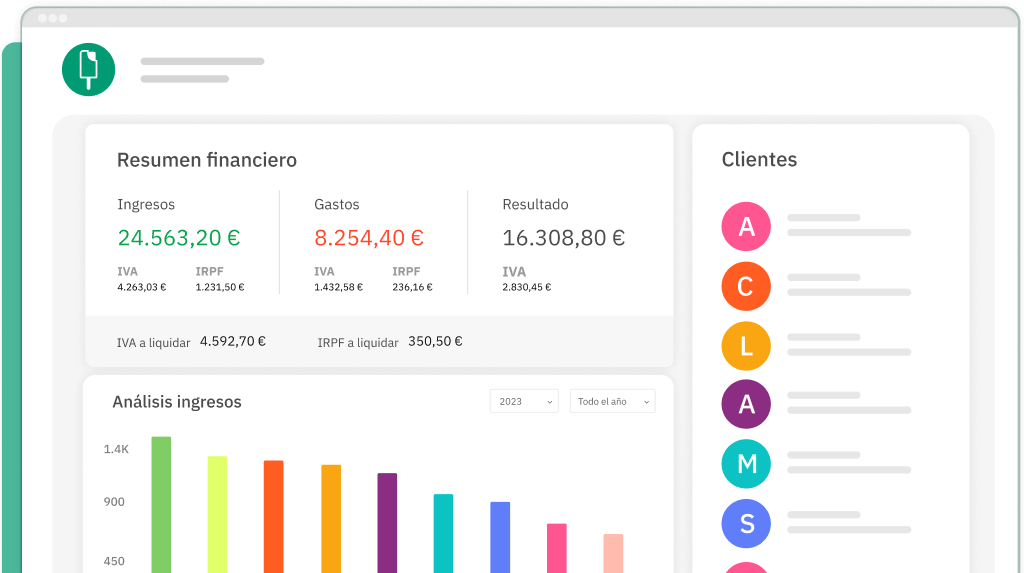Screen dimensions: 1024x573
Task: Open the purple A client avatar
Action: (746, 404)
